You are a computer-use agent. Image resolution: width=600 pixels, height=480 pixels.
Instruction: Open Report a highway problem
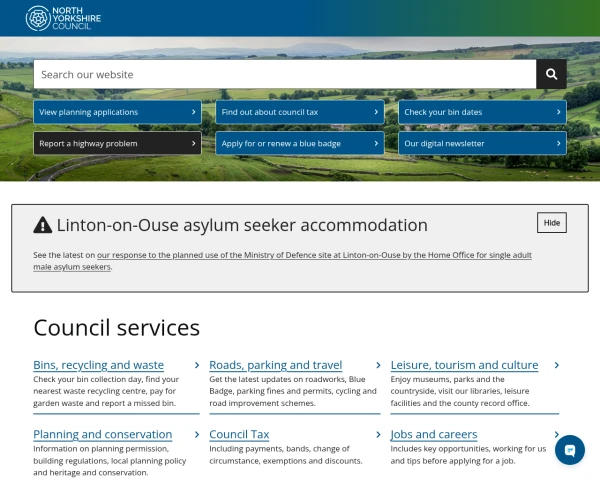pyautogui.click(x=117, y=144)
